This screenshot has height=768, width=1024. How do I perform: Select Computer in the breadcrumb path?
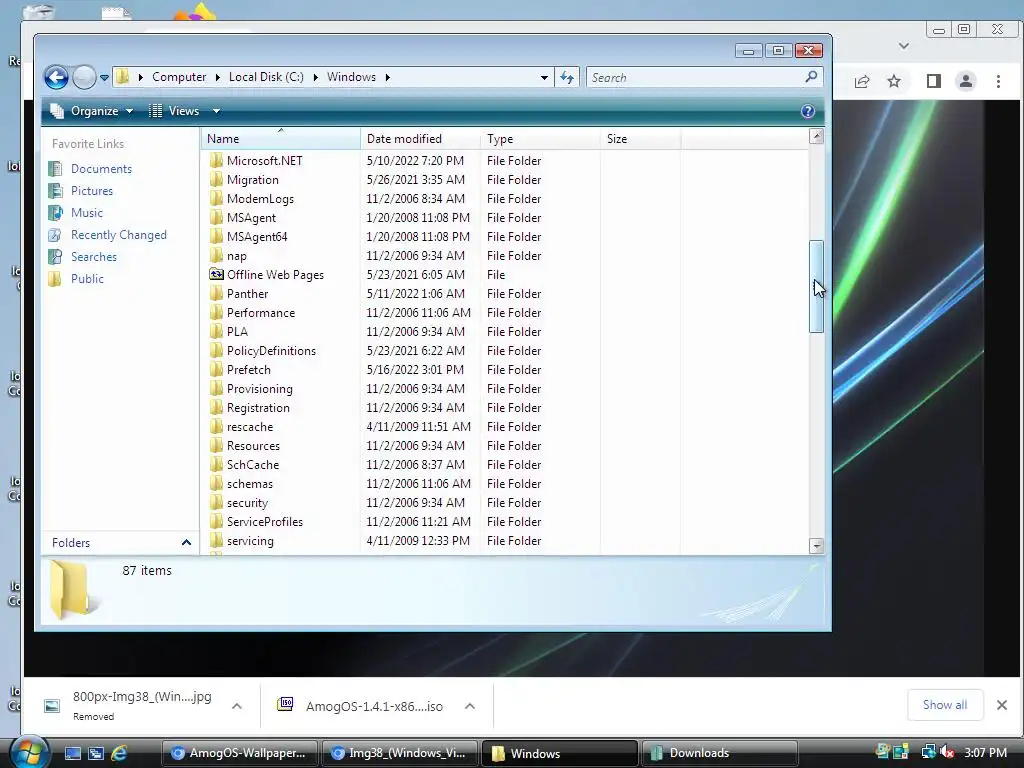pyautogui.click(x=179, y=77)
